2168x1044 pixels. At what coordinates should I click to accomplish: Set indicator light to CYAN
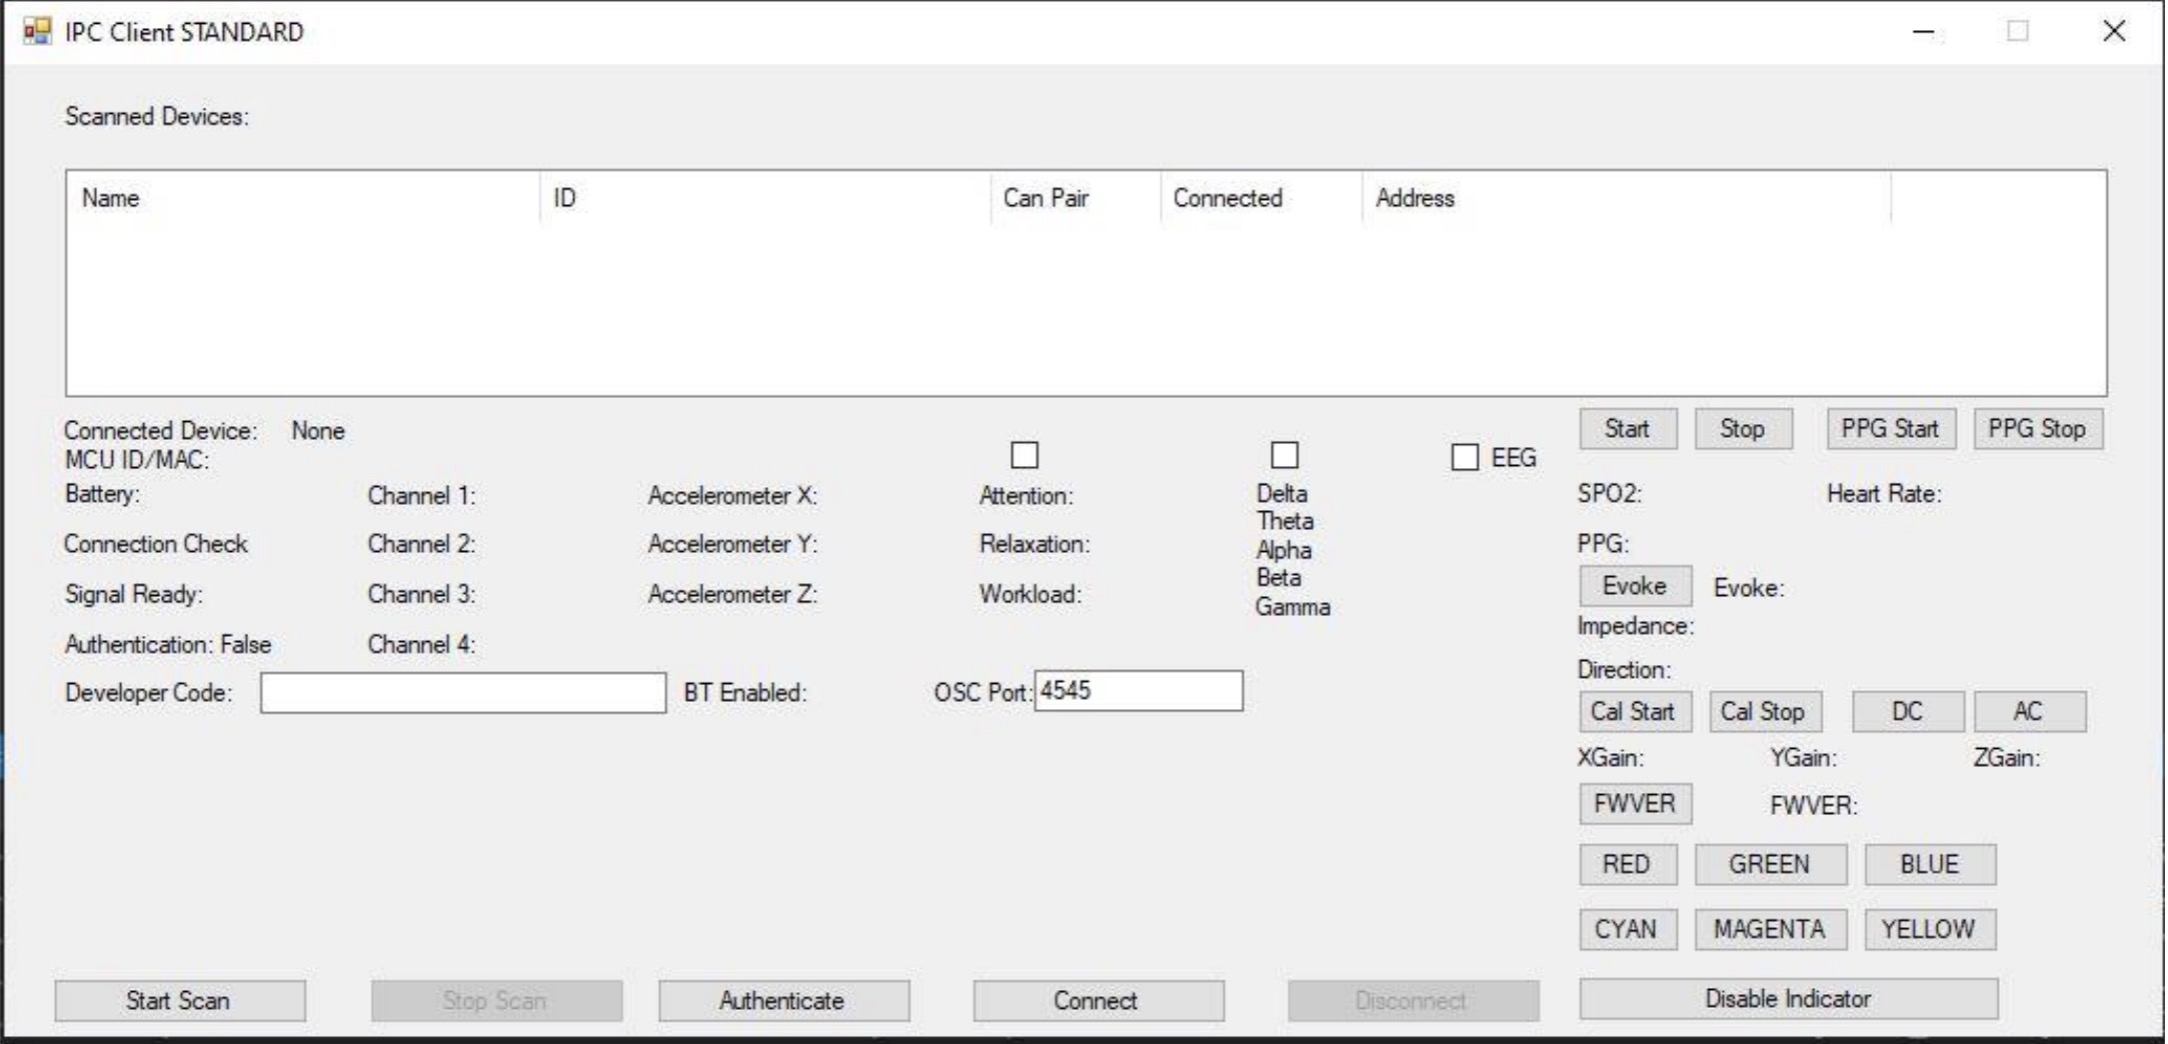point(1627,928)
